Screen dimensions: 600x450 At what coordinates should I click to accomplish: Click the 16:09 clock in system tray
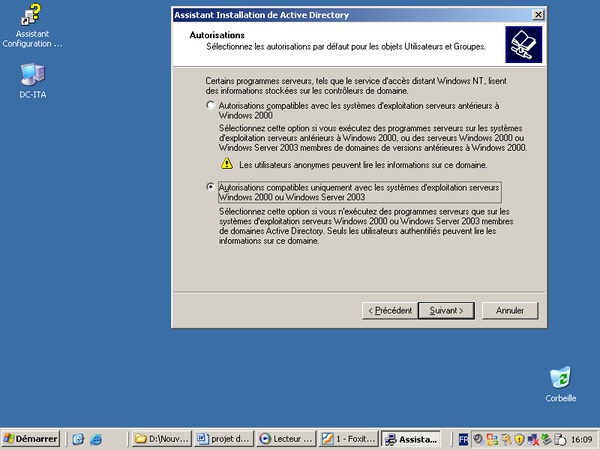[581, 439]
